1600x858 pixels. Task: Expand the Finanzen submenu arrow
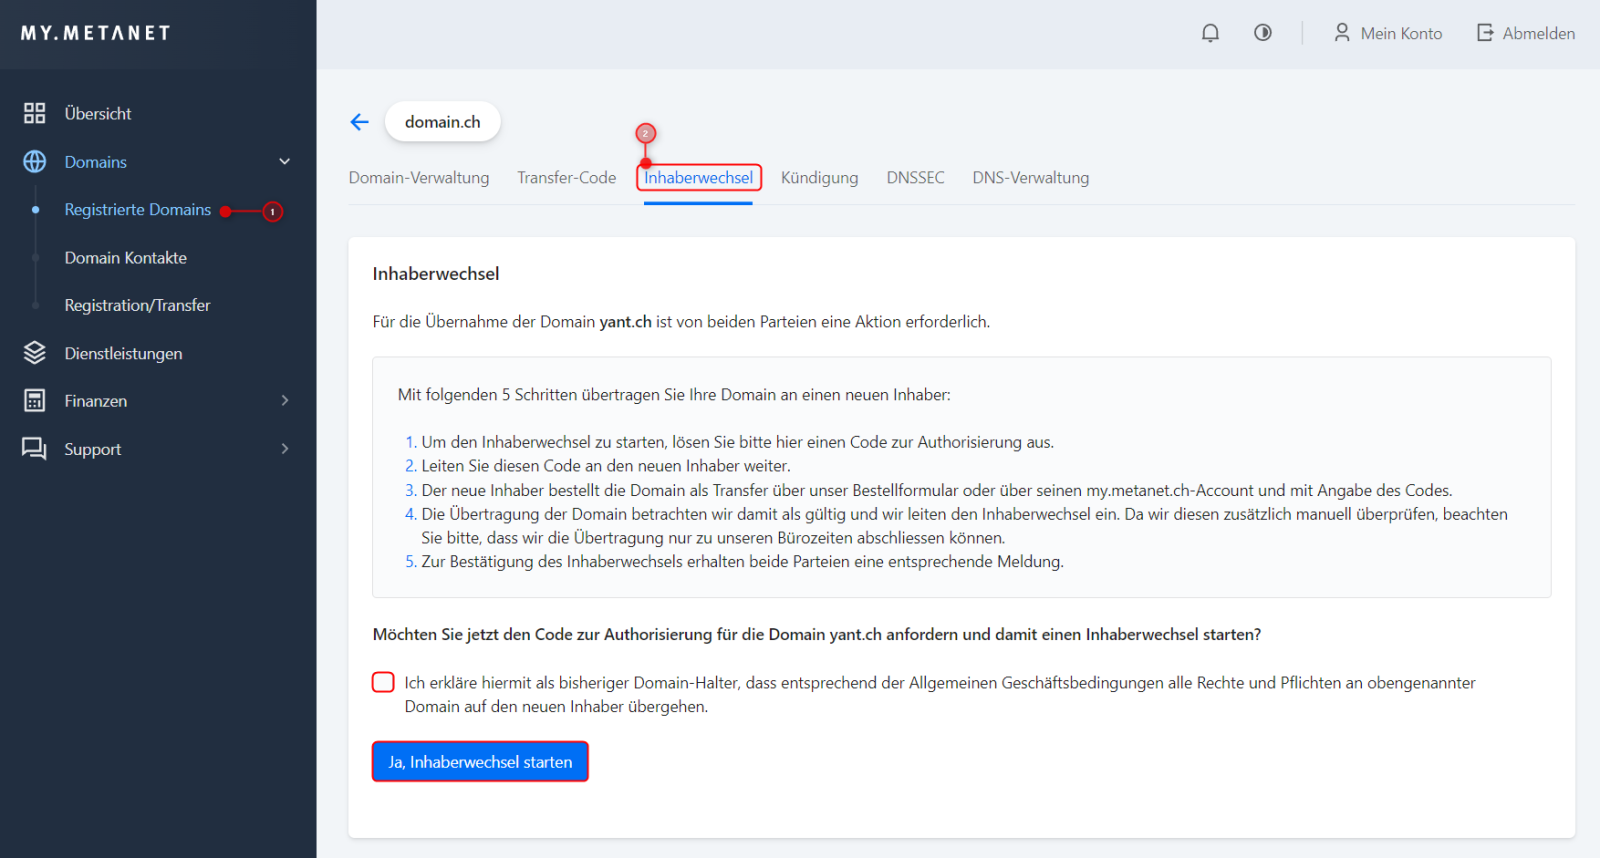pos(284,401)
